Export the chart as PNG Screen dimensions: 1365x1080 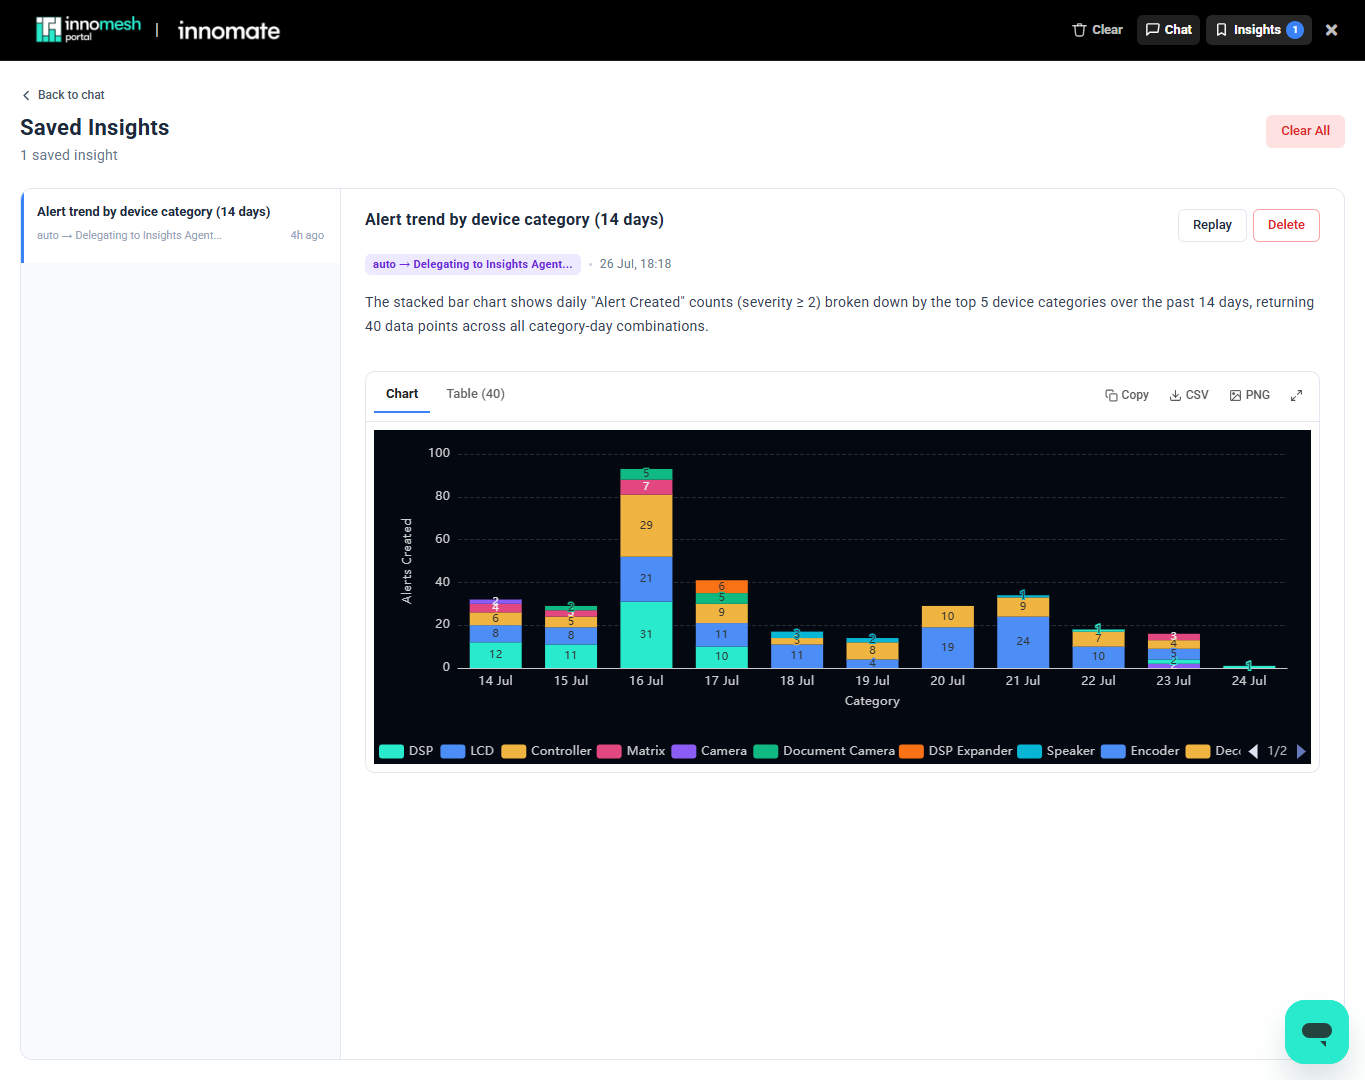tap(1250, 395)
